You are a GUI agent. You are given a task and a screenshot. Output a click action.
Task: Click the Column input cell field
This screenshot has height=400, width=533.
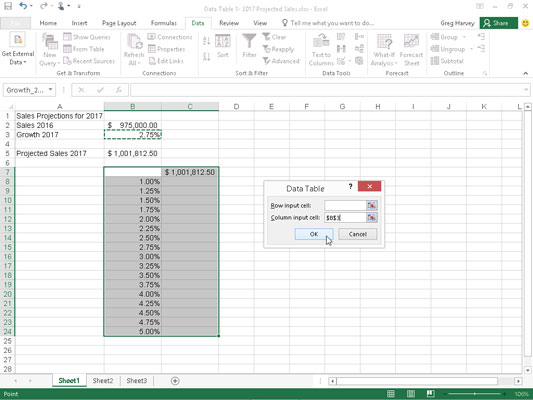click(x=345, y=218)
